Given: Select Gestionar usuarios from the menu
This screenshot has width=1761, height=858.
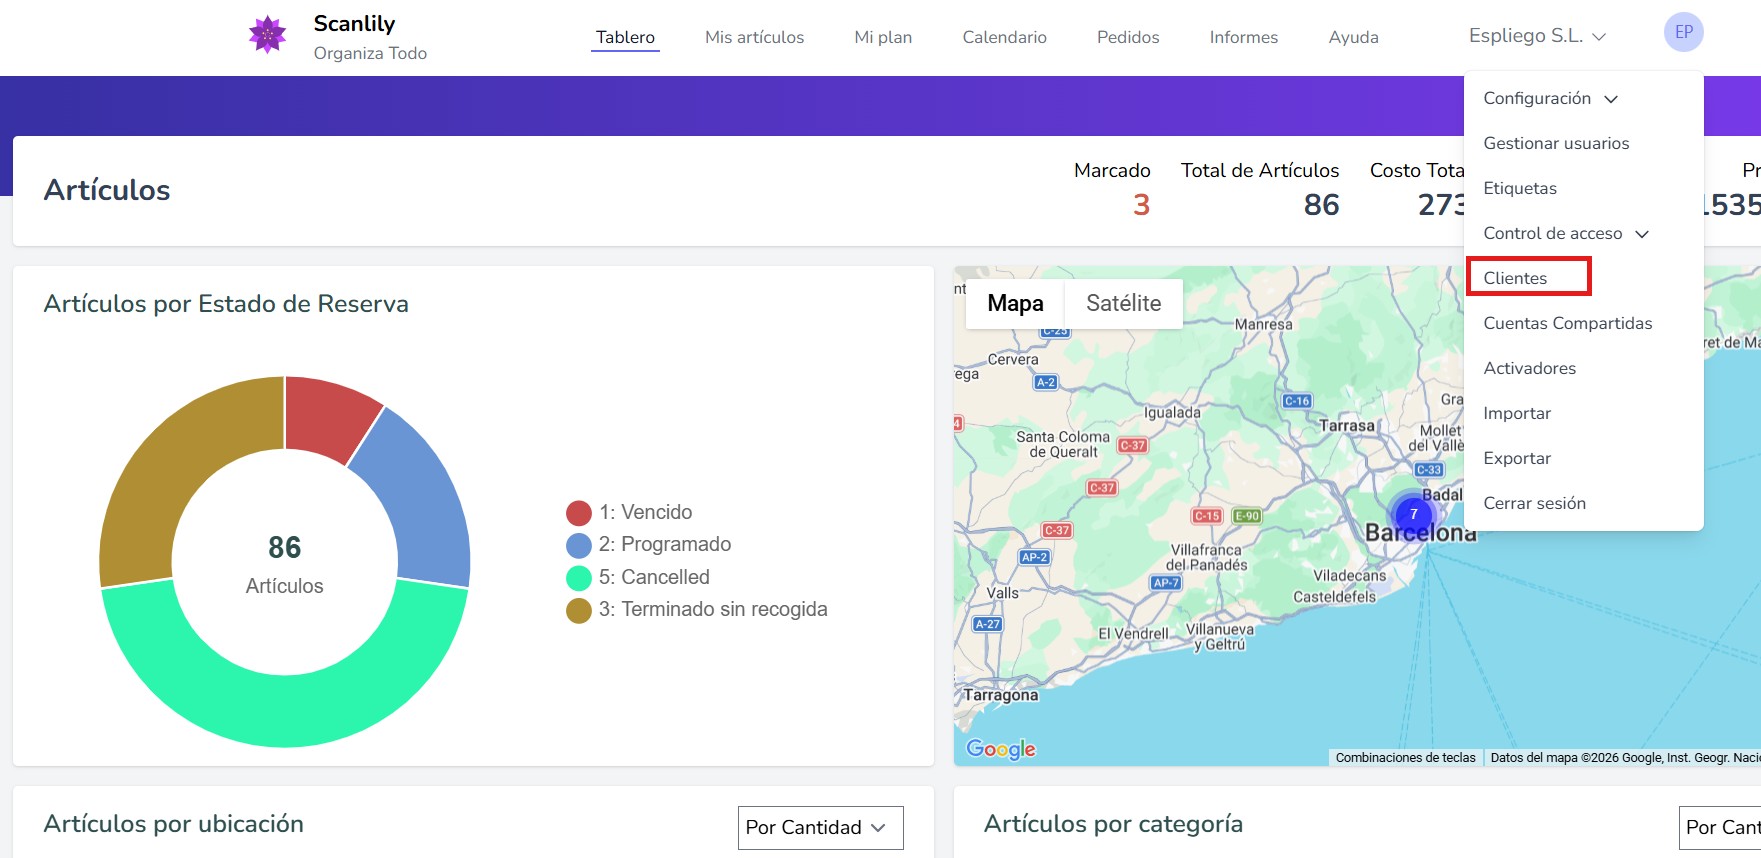Looking at the screenshot, I should [1556, 143].
